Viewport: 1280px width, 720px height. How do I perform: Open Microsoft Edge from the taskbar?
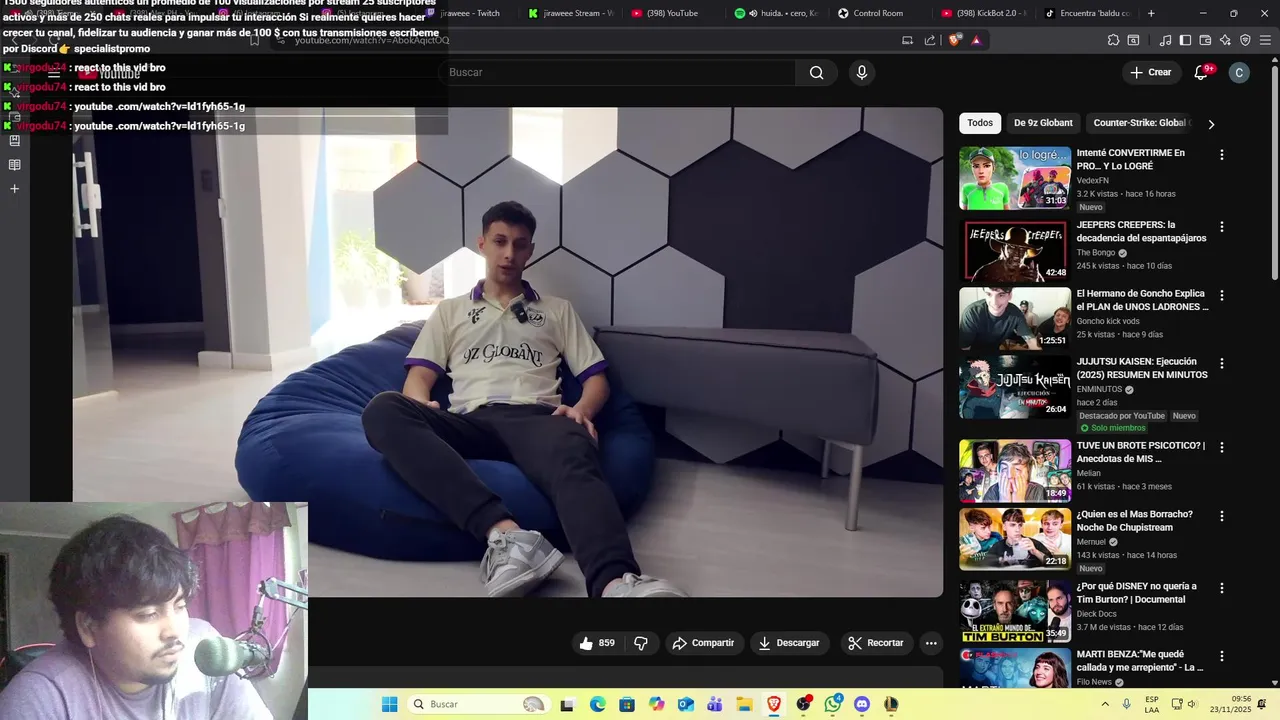click(597, 704)
